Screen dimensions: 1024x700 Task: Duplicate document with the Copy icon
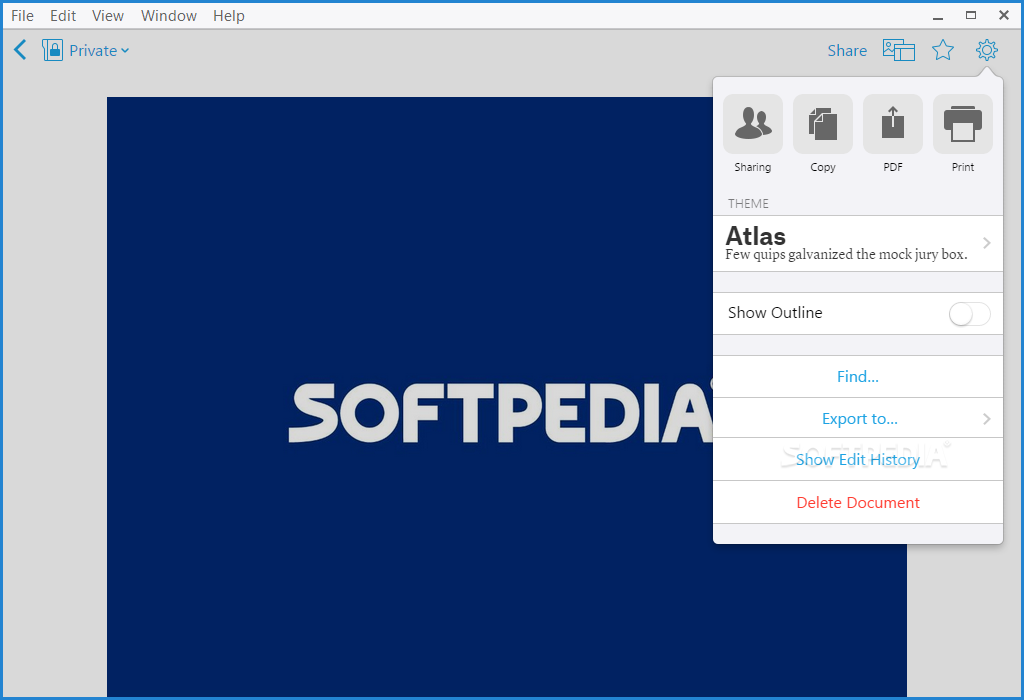pos(822,124)
